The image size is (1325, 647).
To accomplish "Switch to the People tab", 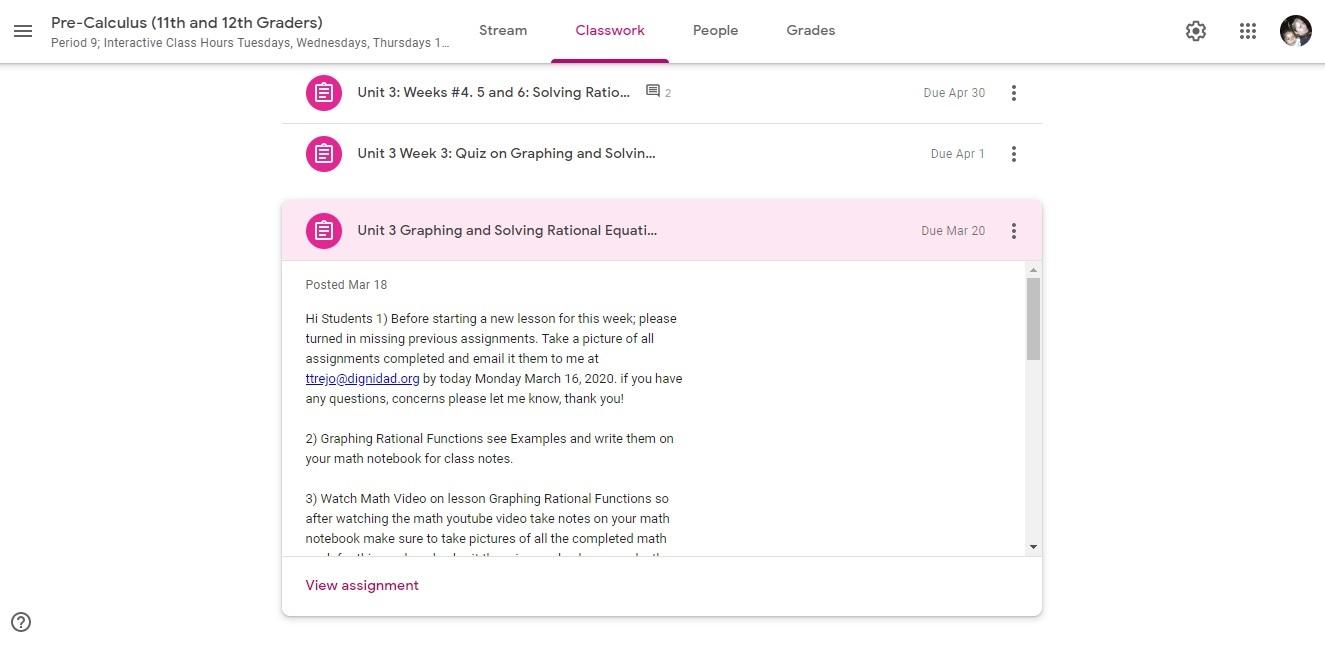I will 715,31.
